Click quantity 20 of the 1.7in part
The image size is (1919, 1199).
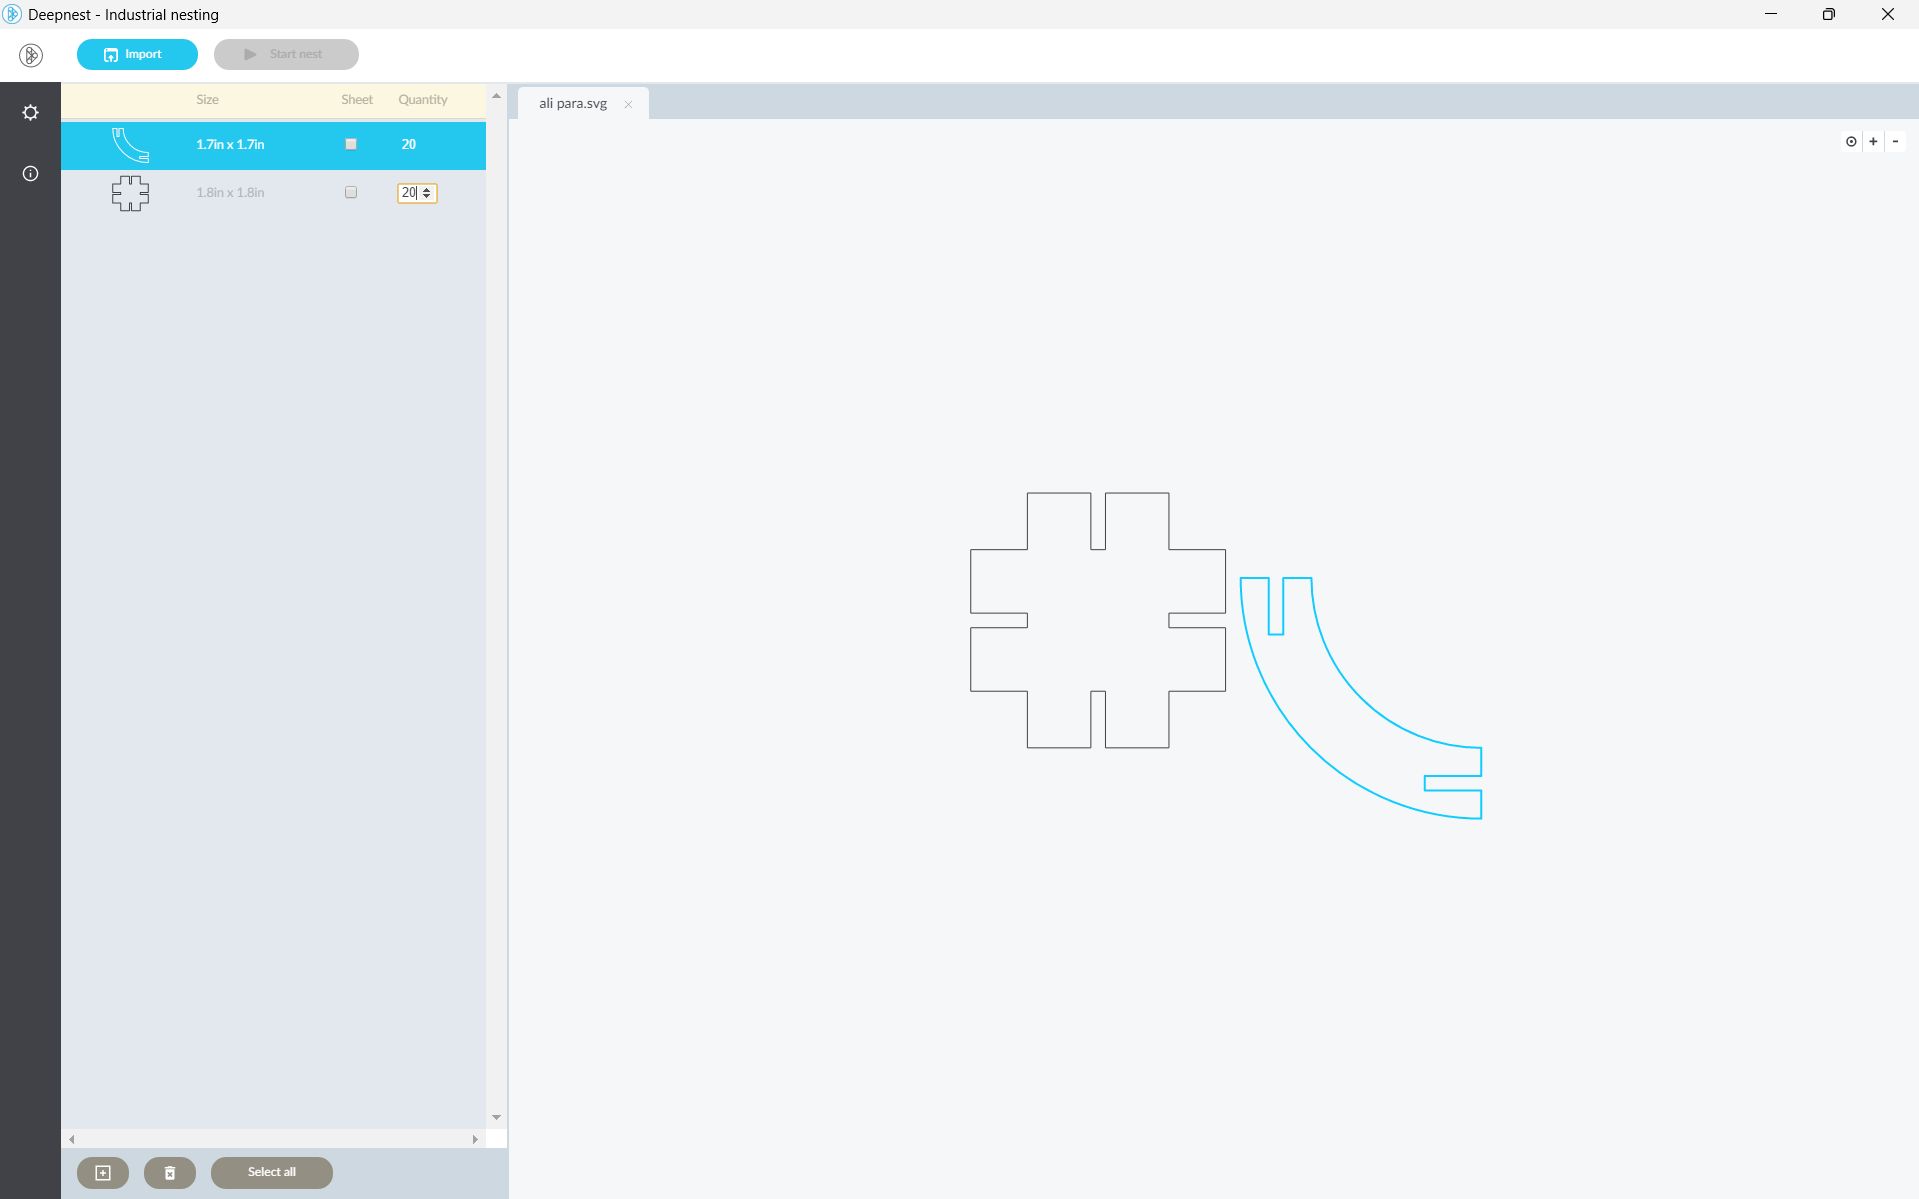pos(409,144)
